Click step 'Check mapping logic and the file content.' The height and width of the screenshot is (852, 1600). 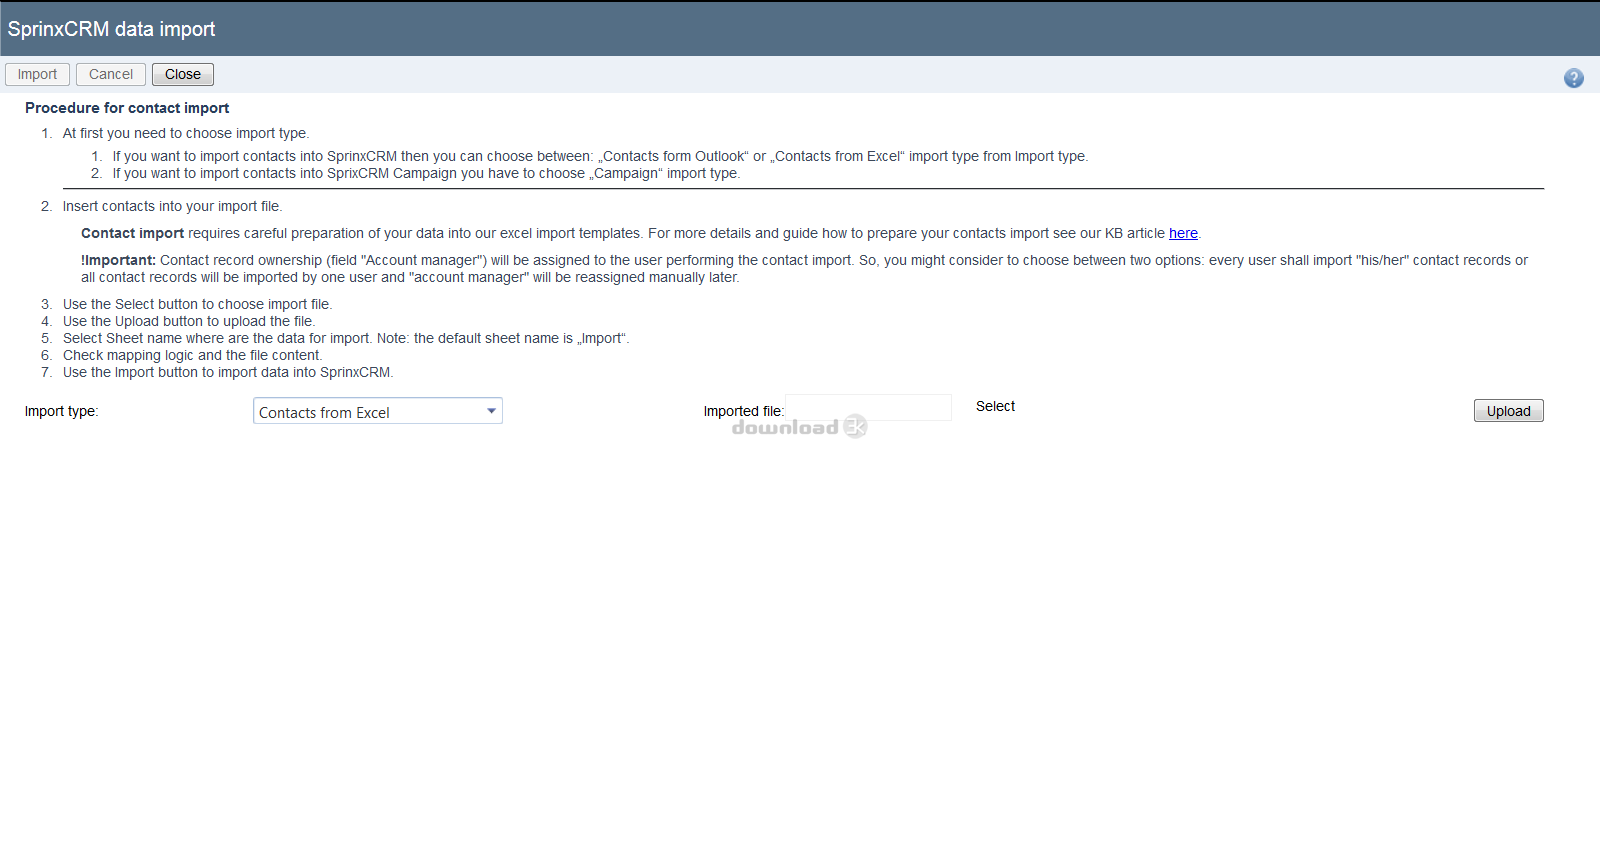click(x=192, y=355)
